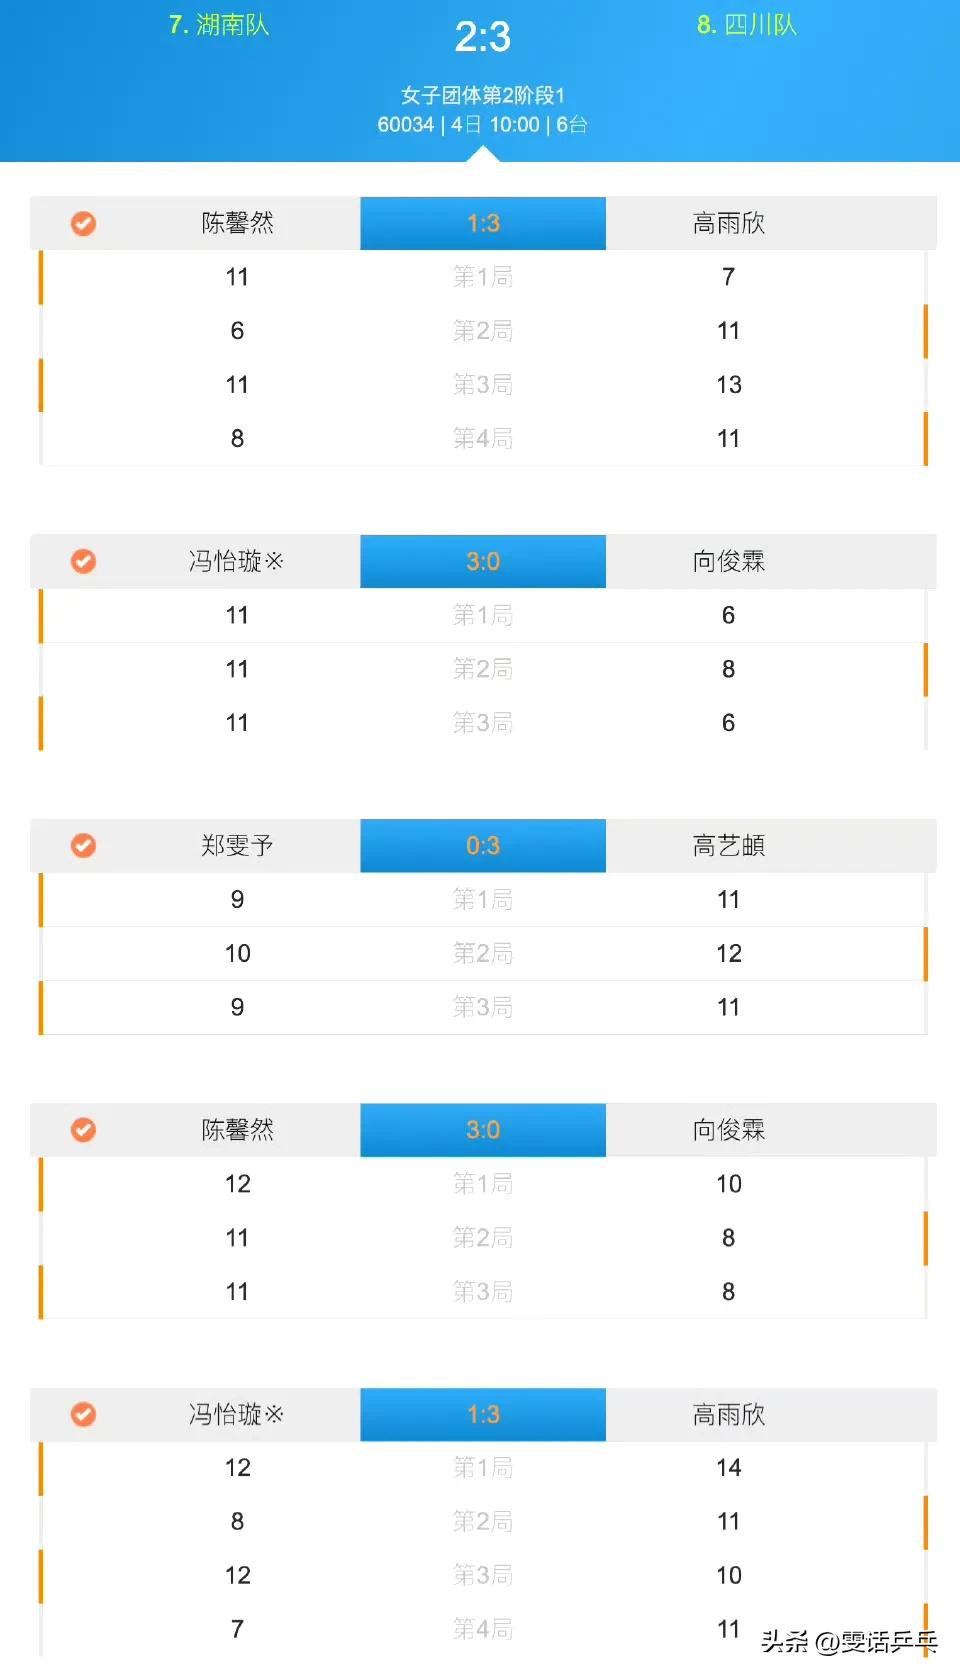Image resolution: width=960 pixels, height=1676 pixels.
Task: Select the 1:3 score header of first match
Action: [x=483, y=223]
